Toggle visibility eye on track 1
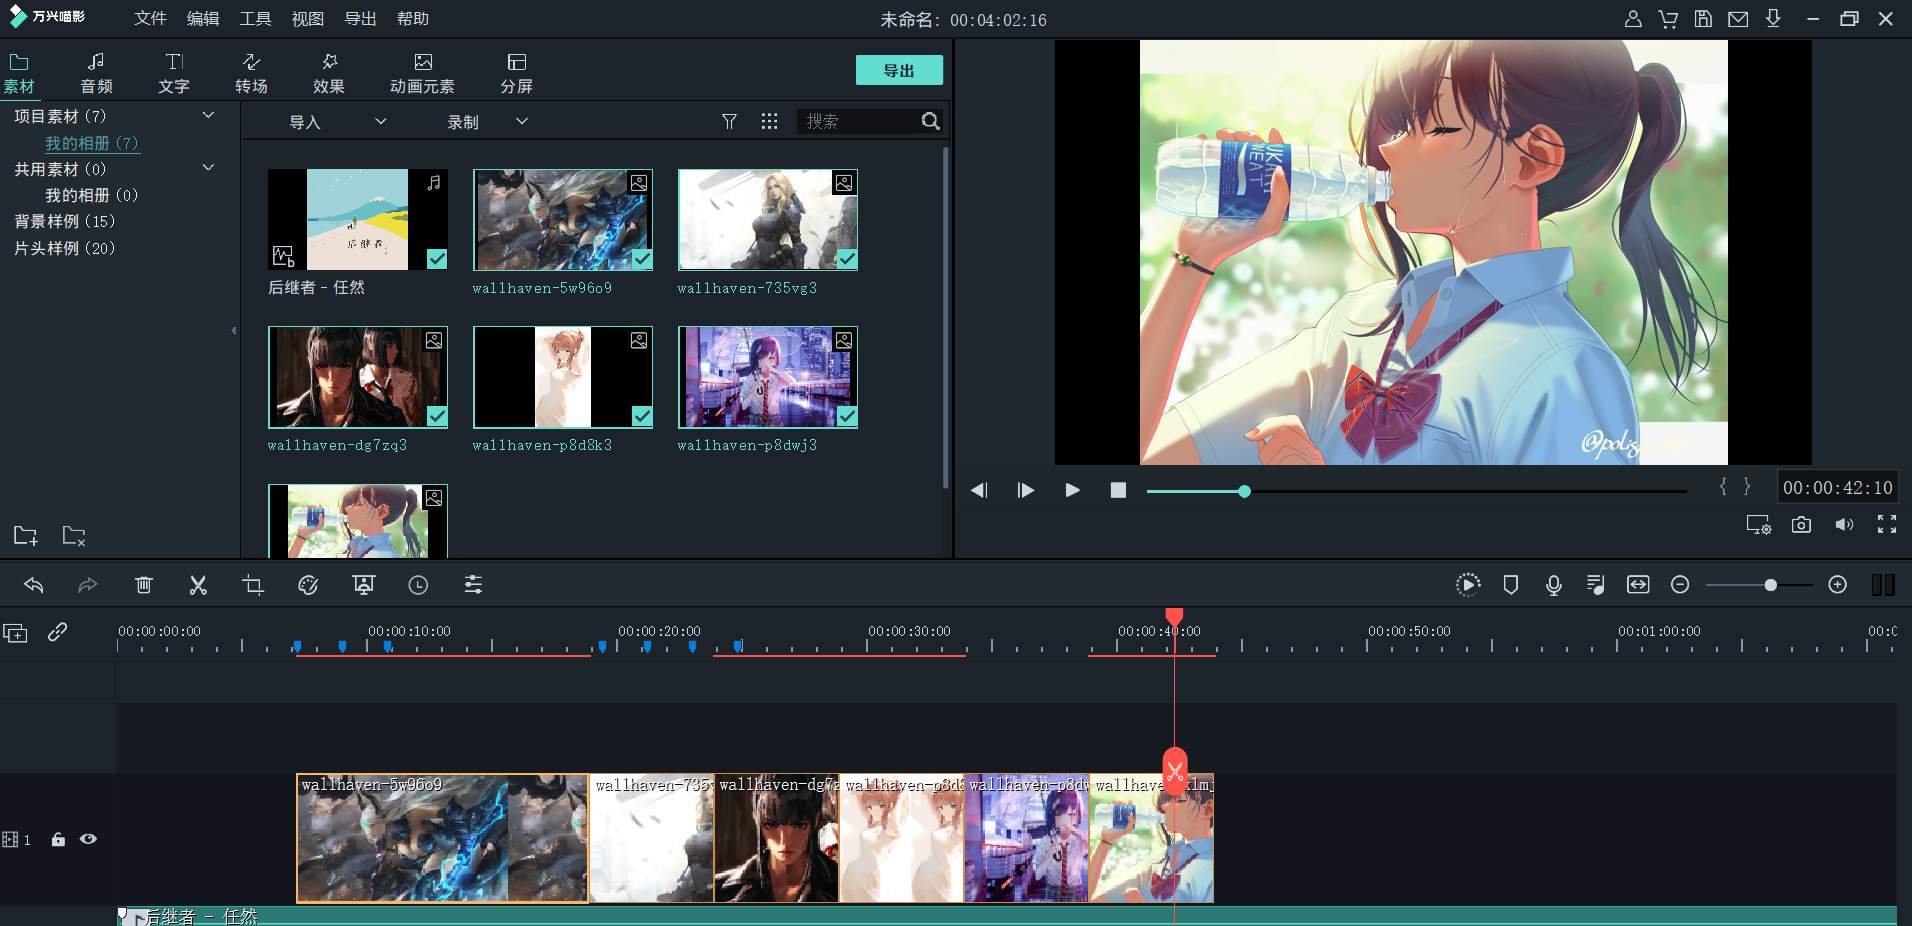The image size is (1912, 926). 88,839
